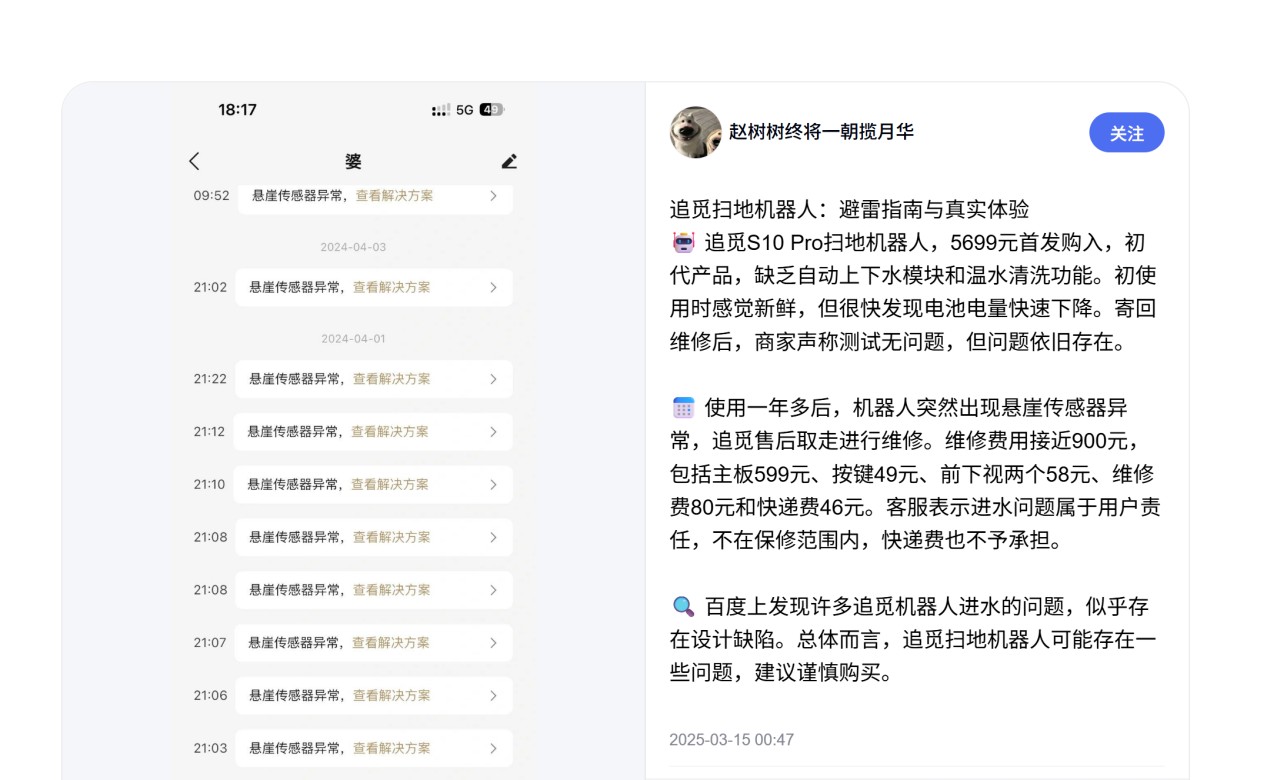Click 查看解决方案 in the 09:52 row
The image size is (1267, 780).
click(395, 196)
